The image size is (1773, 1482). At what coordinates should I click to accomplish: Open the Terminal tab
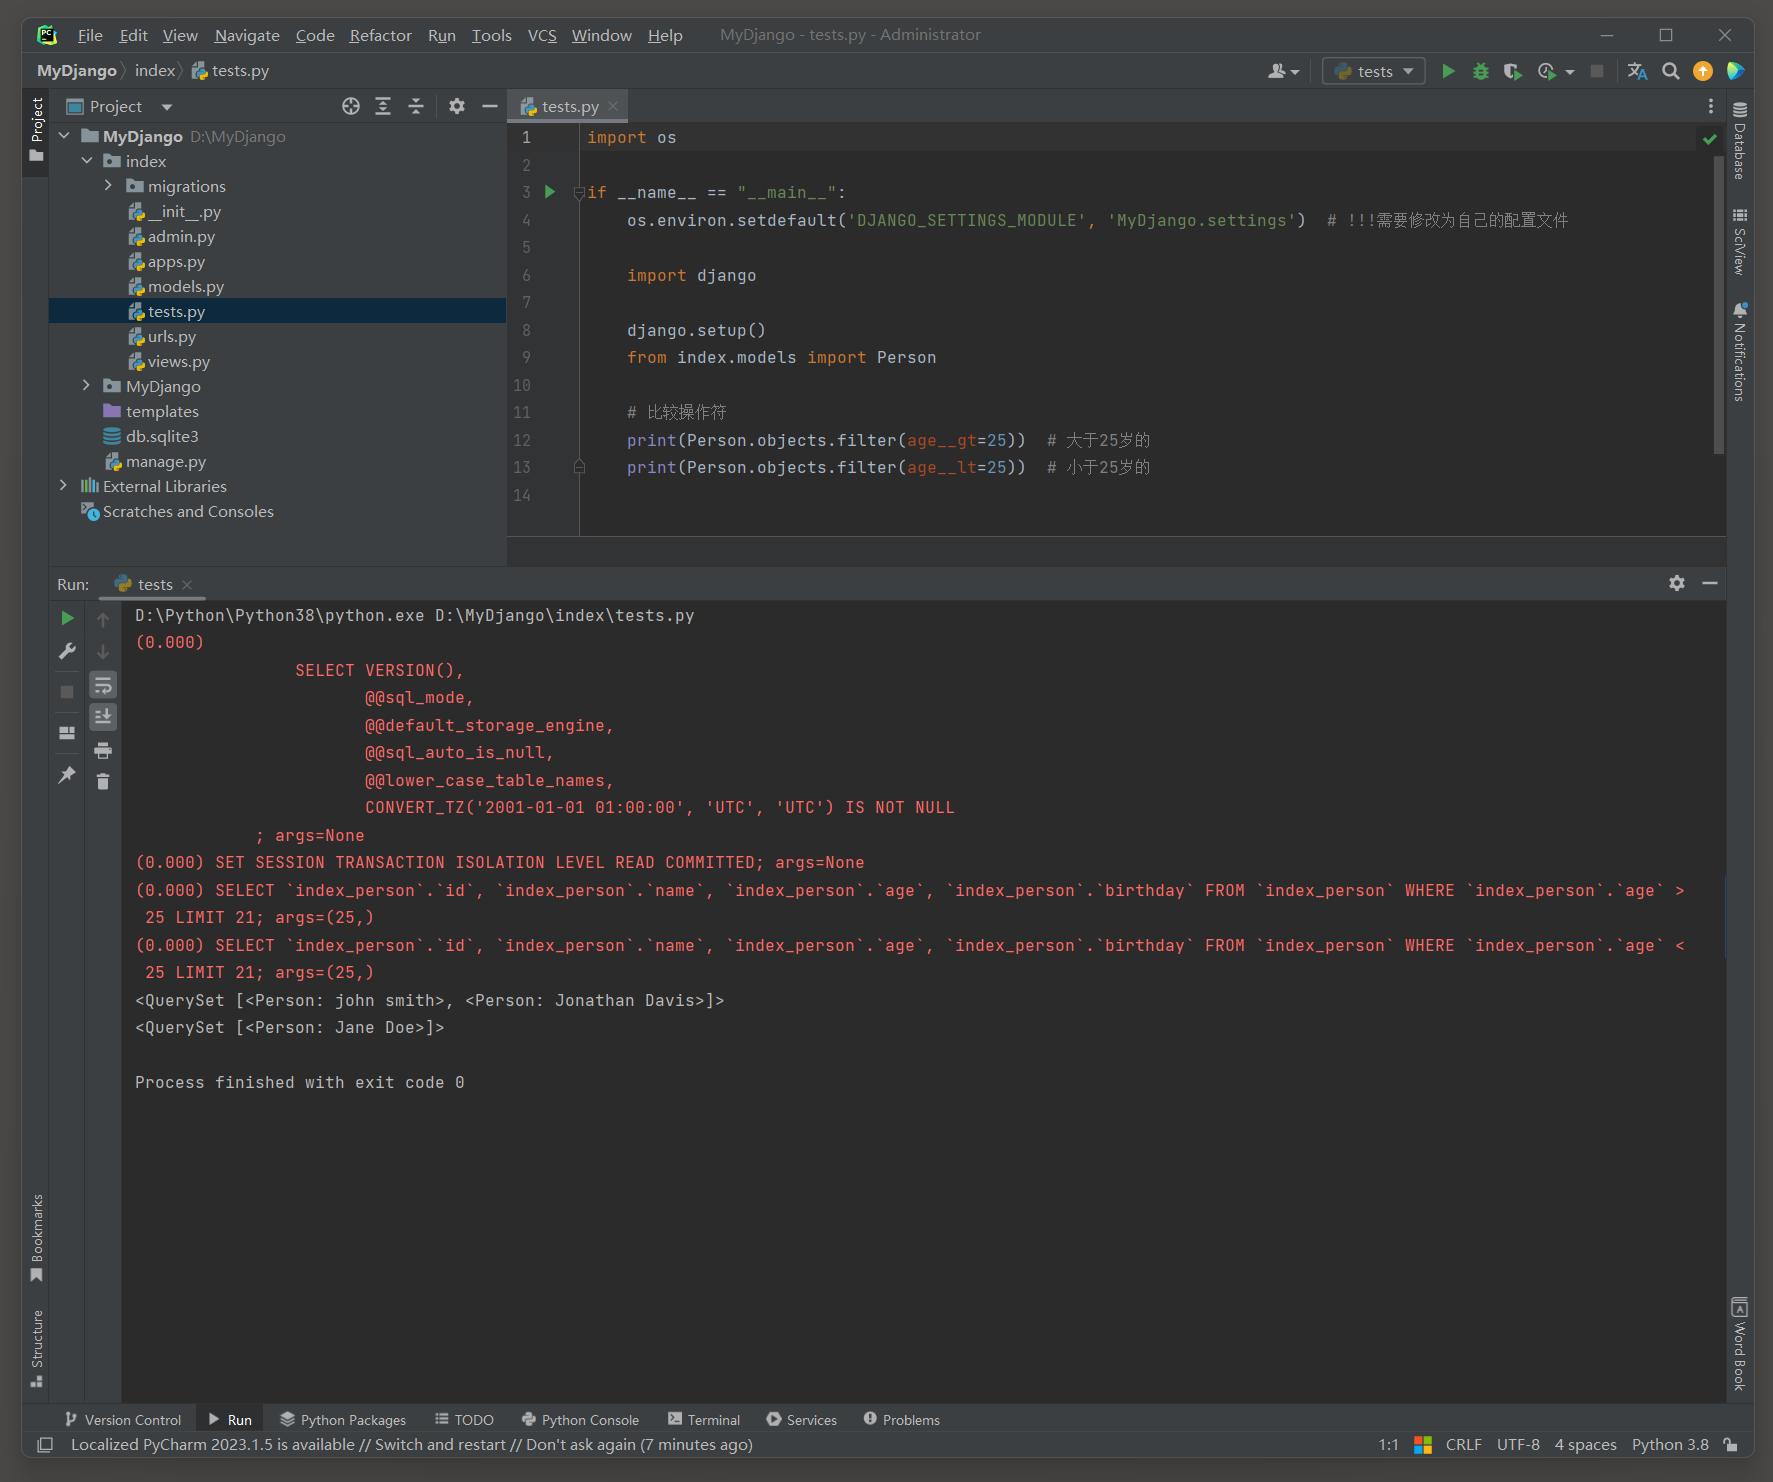tap(704, 1419)
